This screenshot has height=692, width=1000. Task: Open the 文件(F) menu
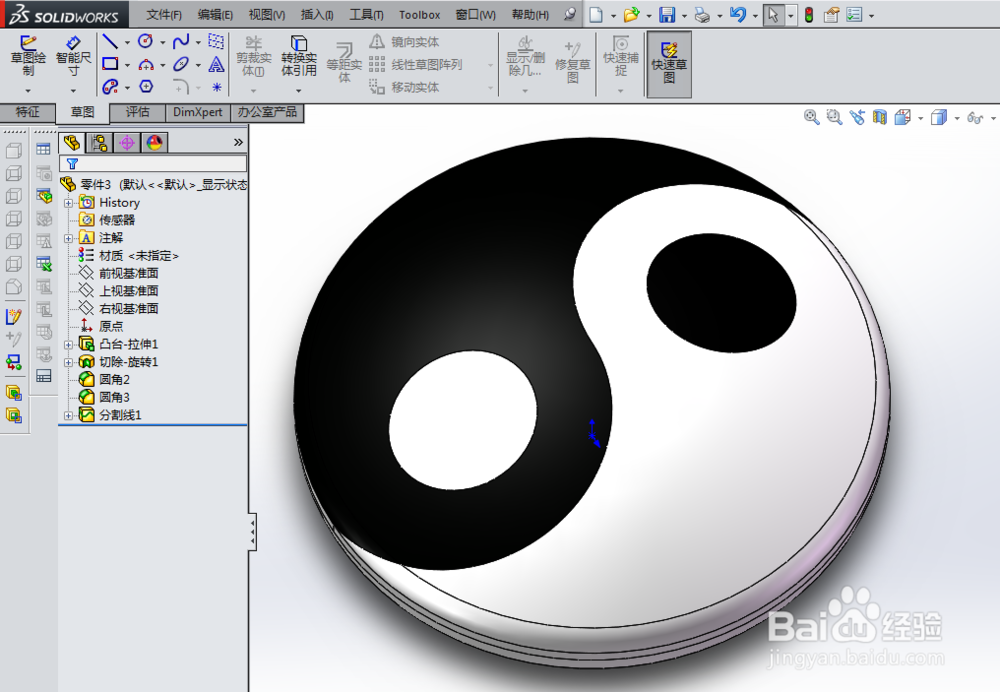pos(164,15)
